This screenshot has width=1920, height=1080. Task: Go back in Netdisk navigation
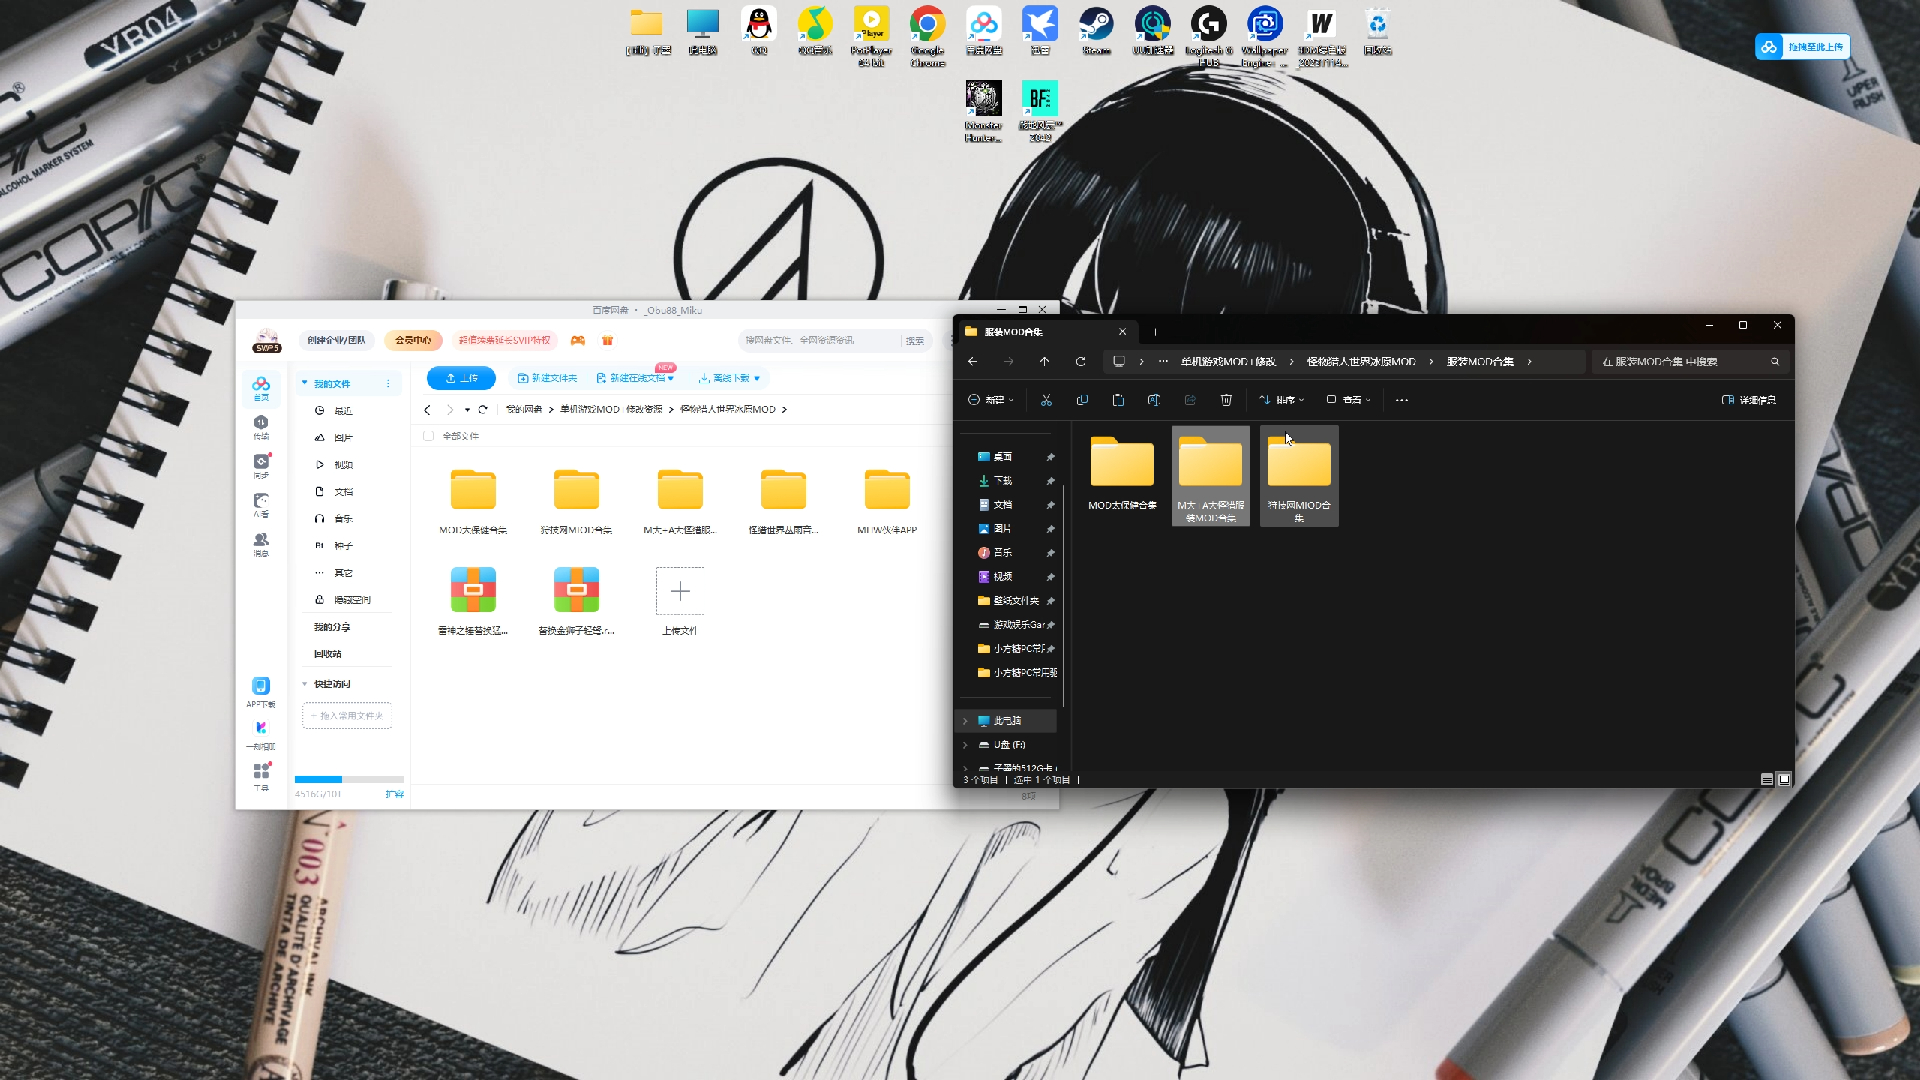click(427, 409)
